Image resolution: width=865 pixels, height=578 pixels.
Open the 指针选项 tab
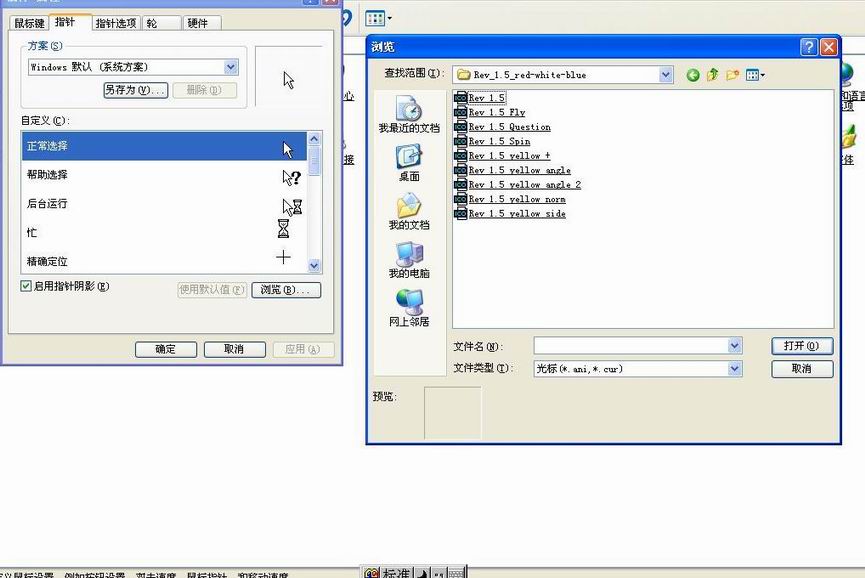116,23
